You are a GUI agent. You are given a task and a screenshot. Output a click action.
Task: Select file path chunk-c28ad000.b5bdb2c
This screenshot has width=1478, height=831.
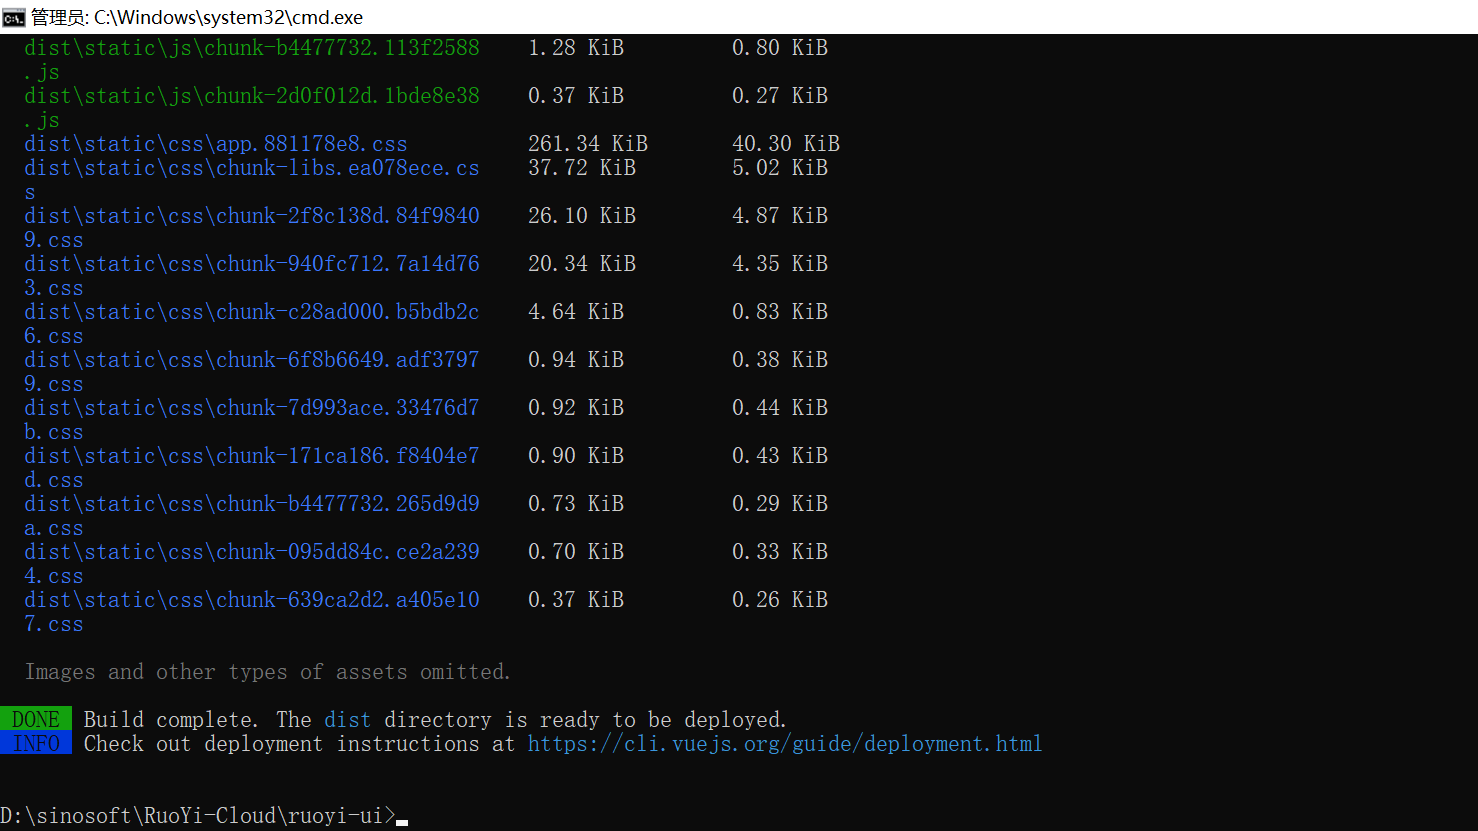coord(252,312)
